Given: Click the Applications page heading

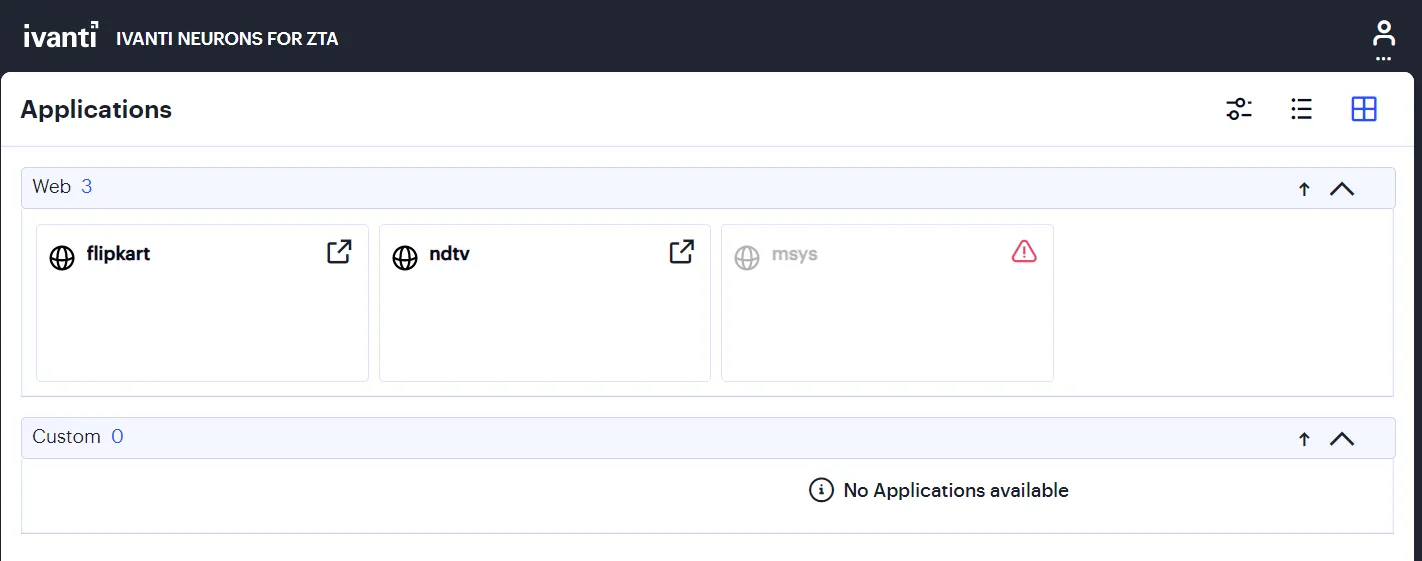Looking at the screenshot, I should click(x=96, y=110).
